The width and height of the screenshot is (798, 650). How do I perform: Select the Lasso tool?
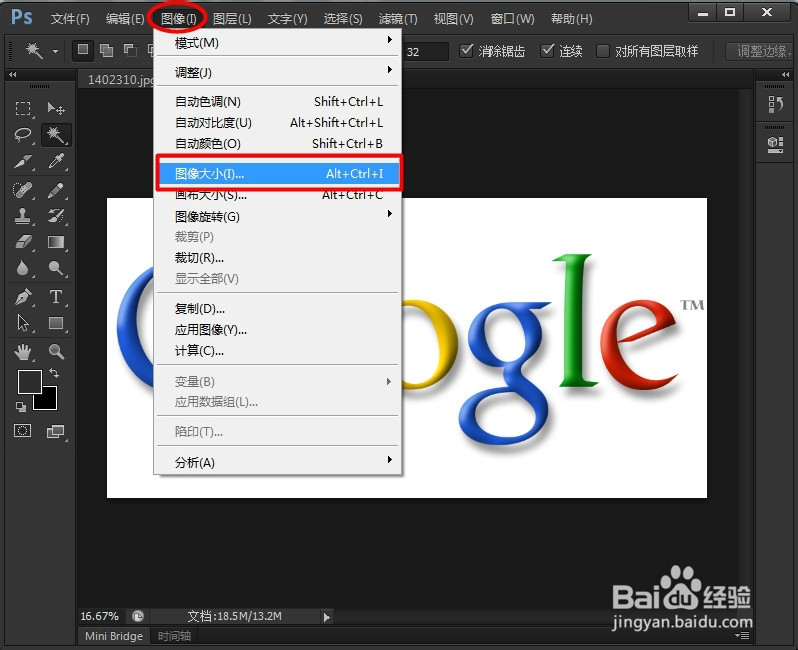(23, 135)
